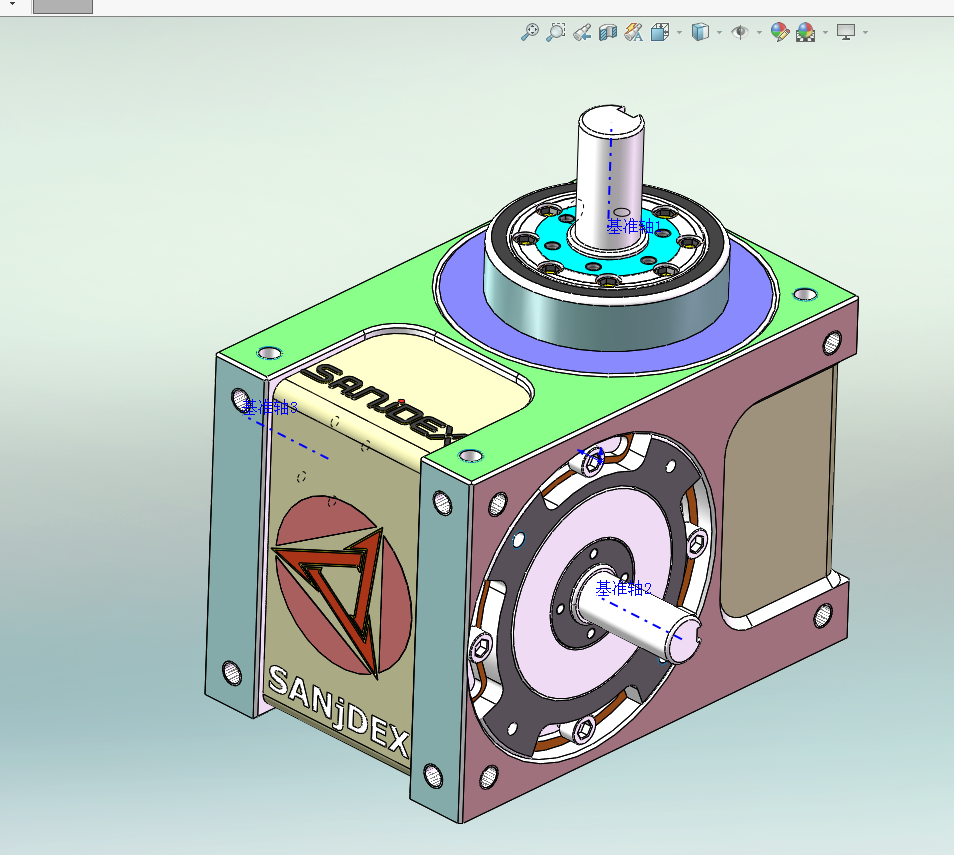This screenshot has width=954, height=855.
Task: Click the View Settings monitor icon
Action: click(x=846, y=32)
